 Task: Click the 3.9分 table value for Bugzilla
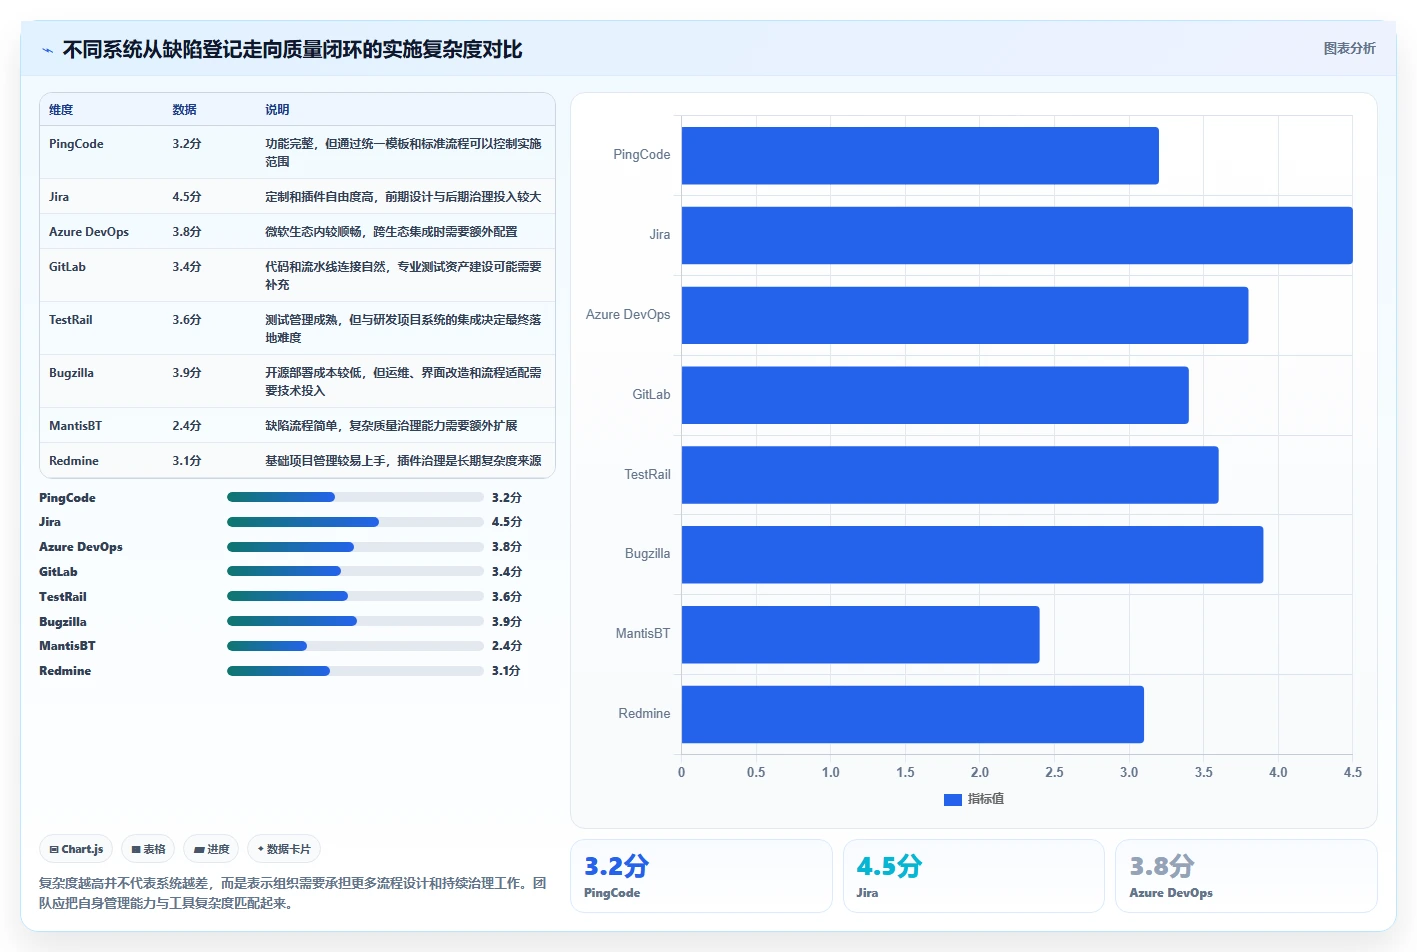tap(187, 373)
